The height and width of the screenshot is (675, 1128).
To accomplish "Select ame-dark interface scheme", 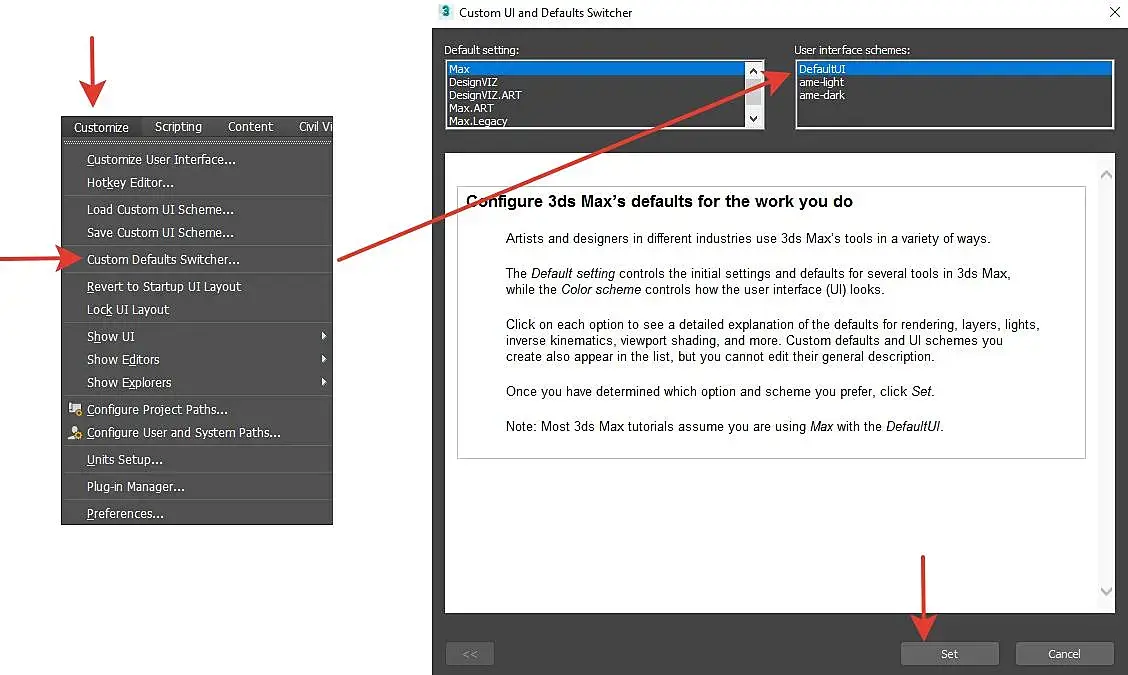I will click(x=954, y=95).
